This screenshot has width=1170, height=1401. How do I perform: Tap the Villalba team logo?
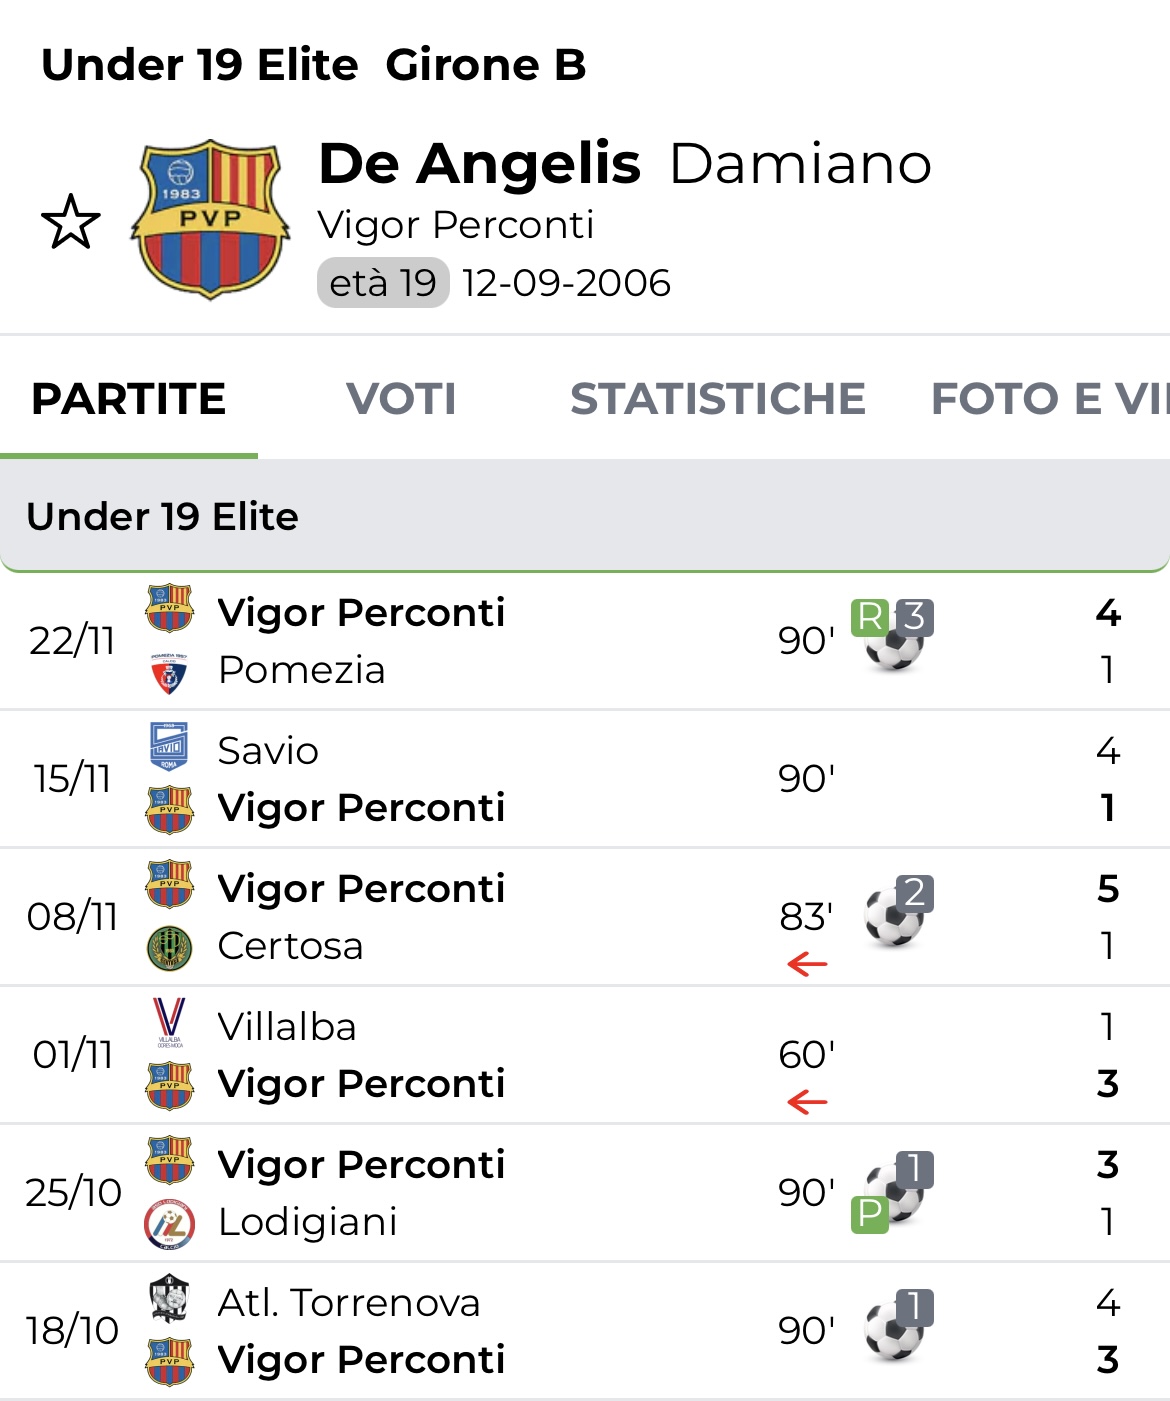click(x=169, y=1022)
